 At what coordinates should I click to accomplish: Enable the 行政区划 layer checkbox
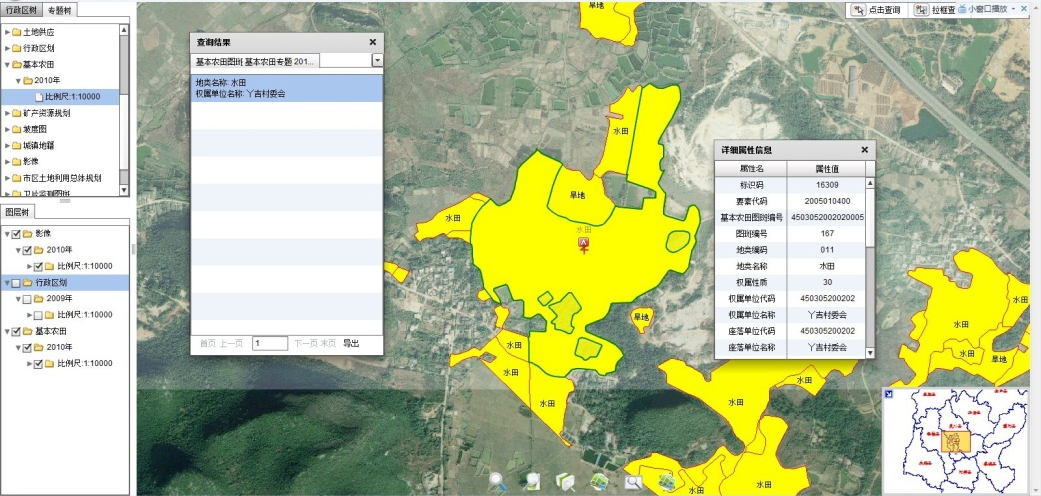17,283
